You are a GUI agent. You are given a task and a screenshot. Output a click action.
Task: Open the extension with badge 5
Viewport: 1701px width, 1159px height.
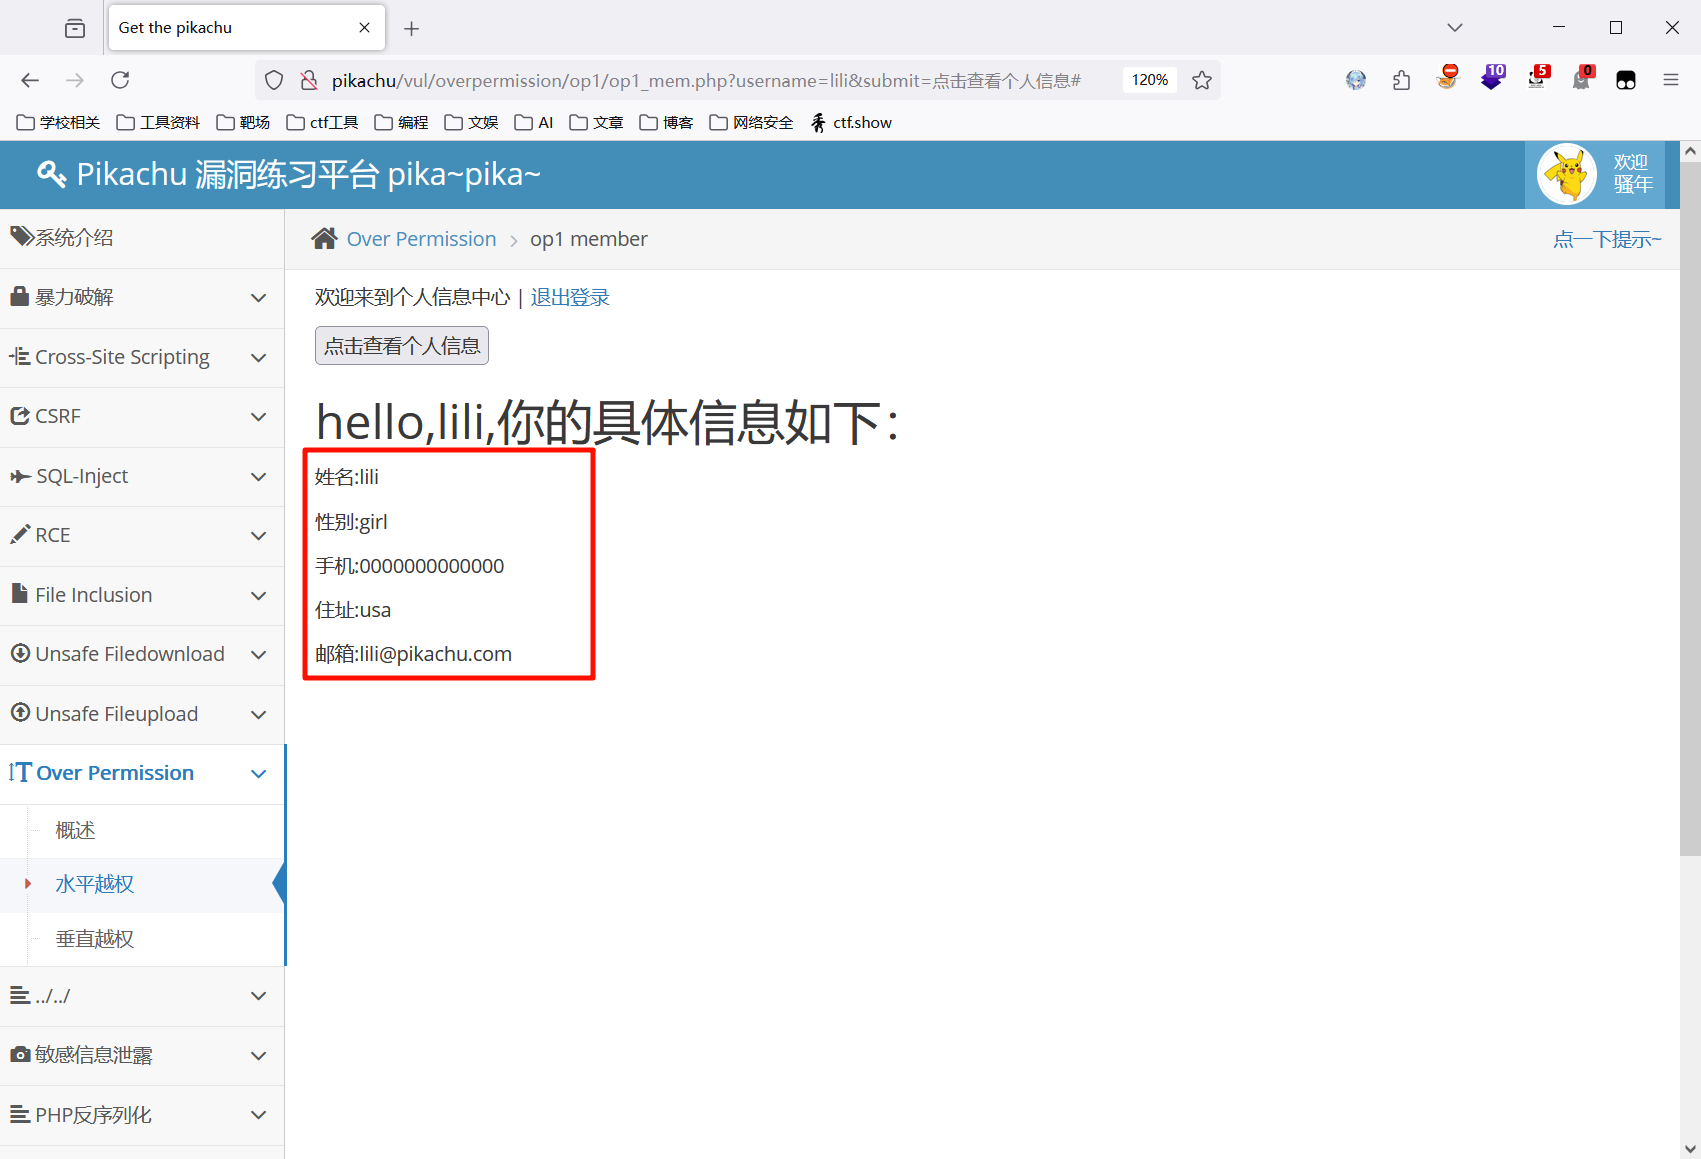tap(1537, 78)
